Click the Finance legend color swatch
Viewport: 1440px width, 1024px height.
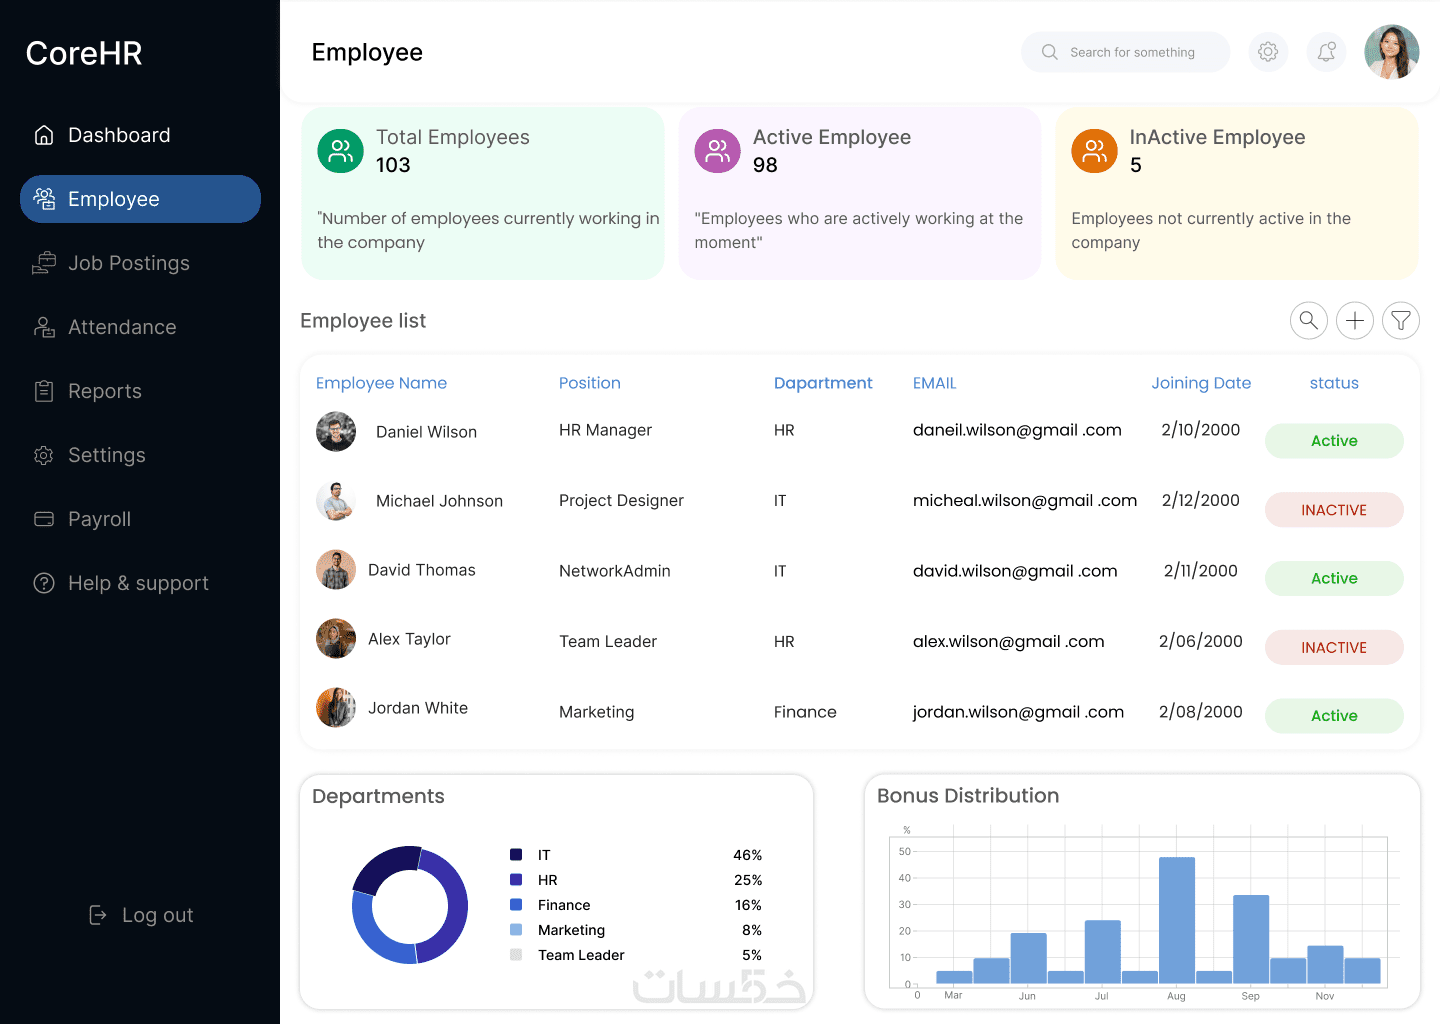click(x=516, y=905)
